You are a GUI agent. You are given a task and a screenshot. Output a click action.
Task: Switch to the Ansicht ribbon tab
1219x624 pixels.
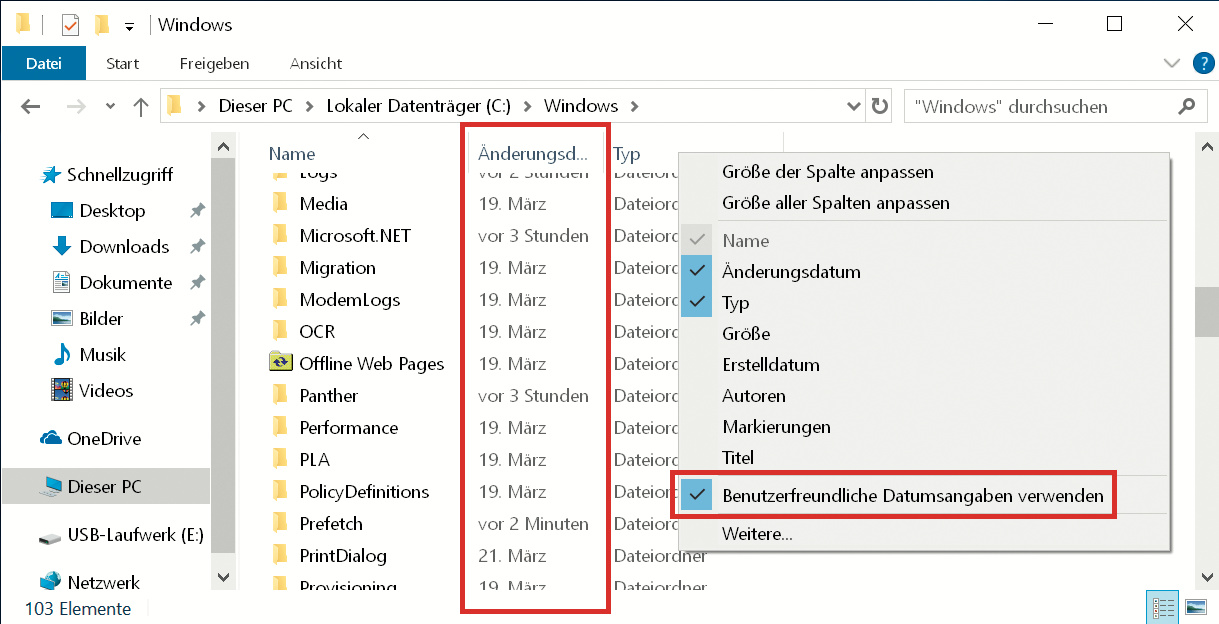pyautogui.click(x=316, y=63)
